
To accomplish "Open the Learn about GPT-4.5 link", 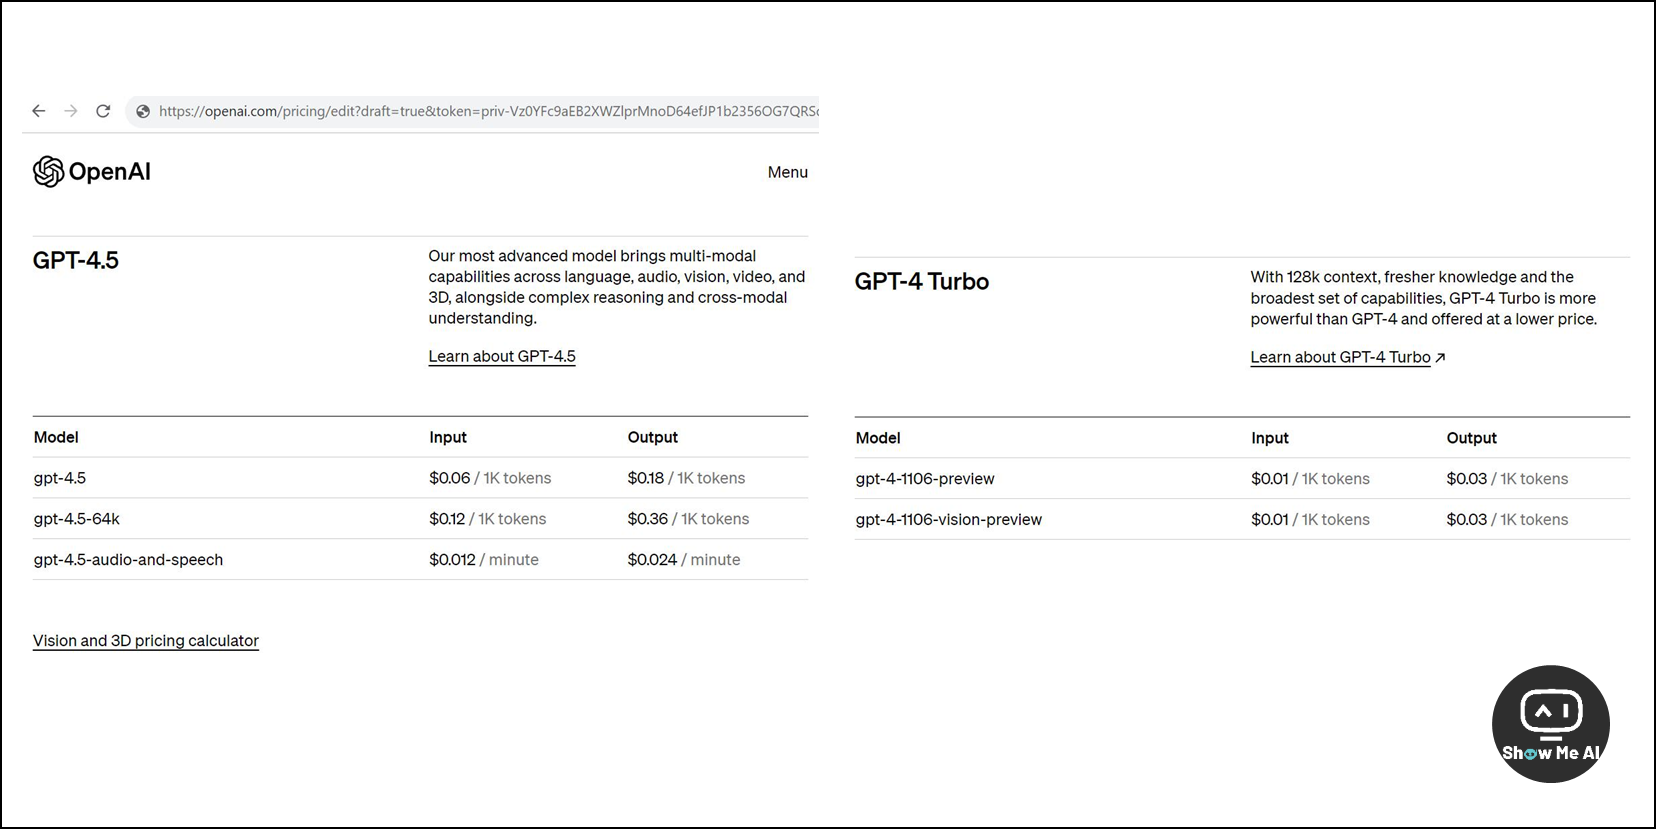I will [502, 356].
